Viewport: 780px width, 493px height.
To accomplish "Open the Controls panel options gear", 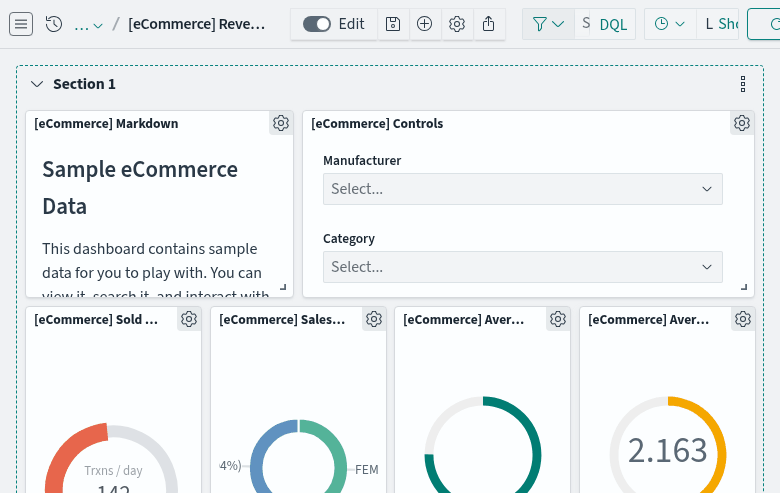I will coord(742,123).
